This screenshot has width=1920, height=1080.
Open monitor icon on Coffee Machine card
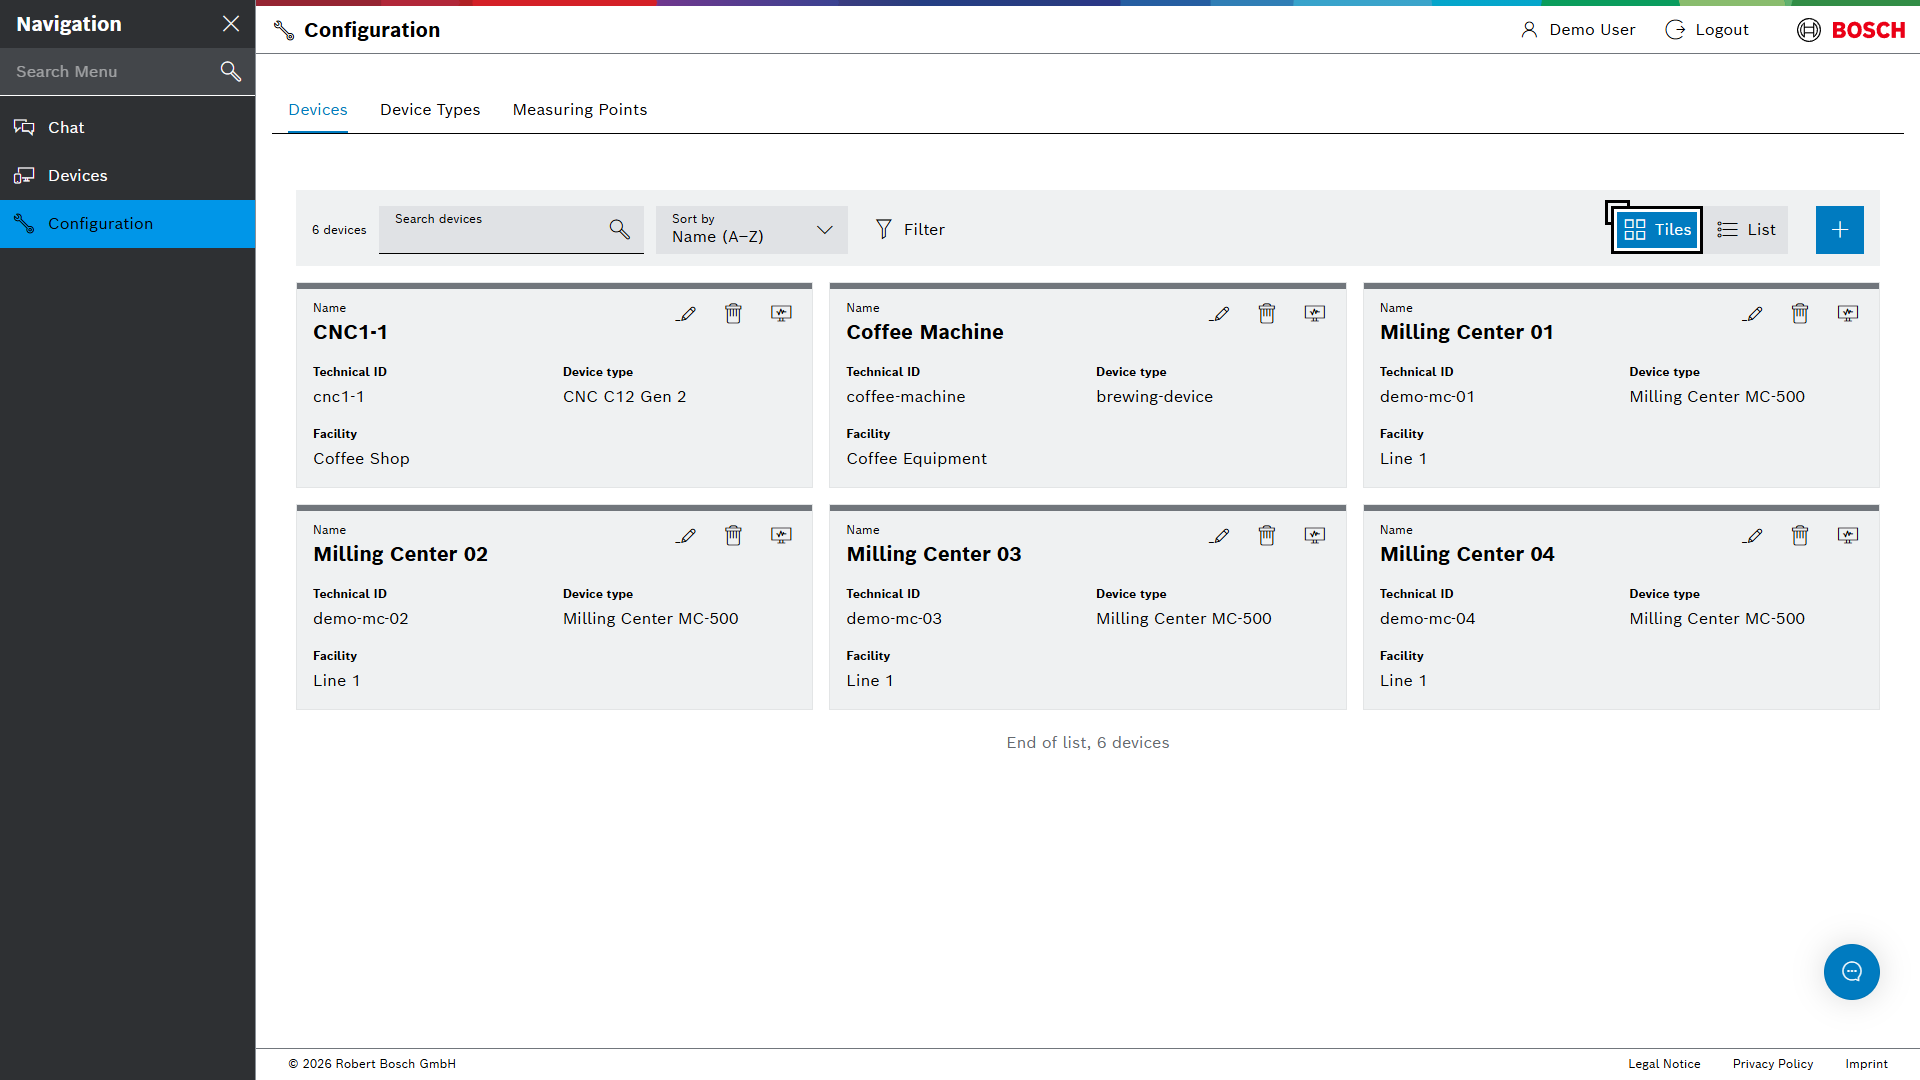click(x=1315, y=314)
